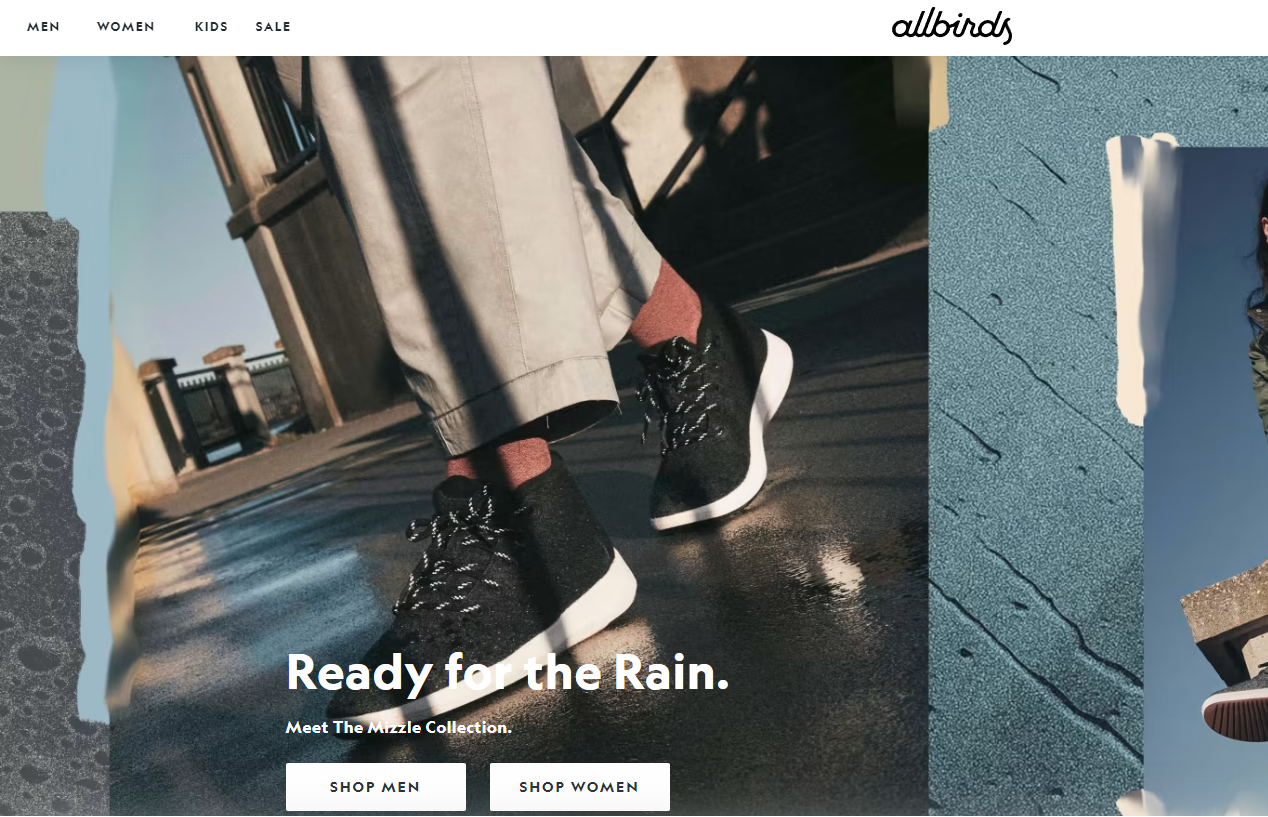Open the MEN navigation menu
The image size is (1268, 817).
coord(43,27)
